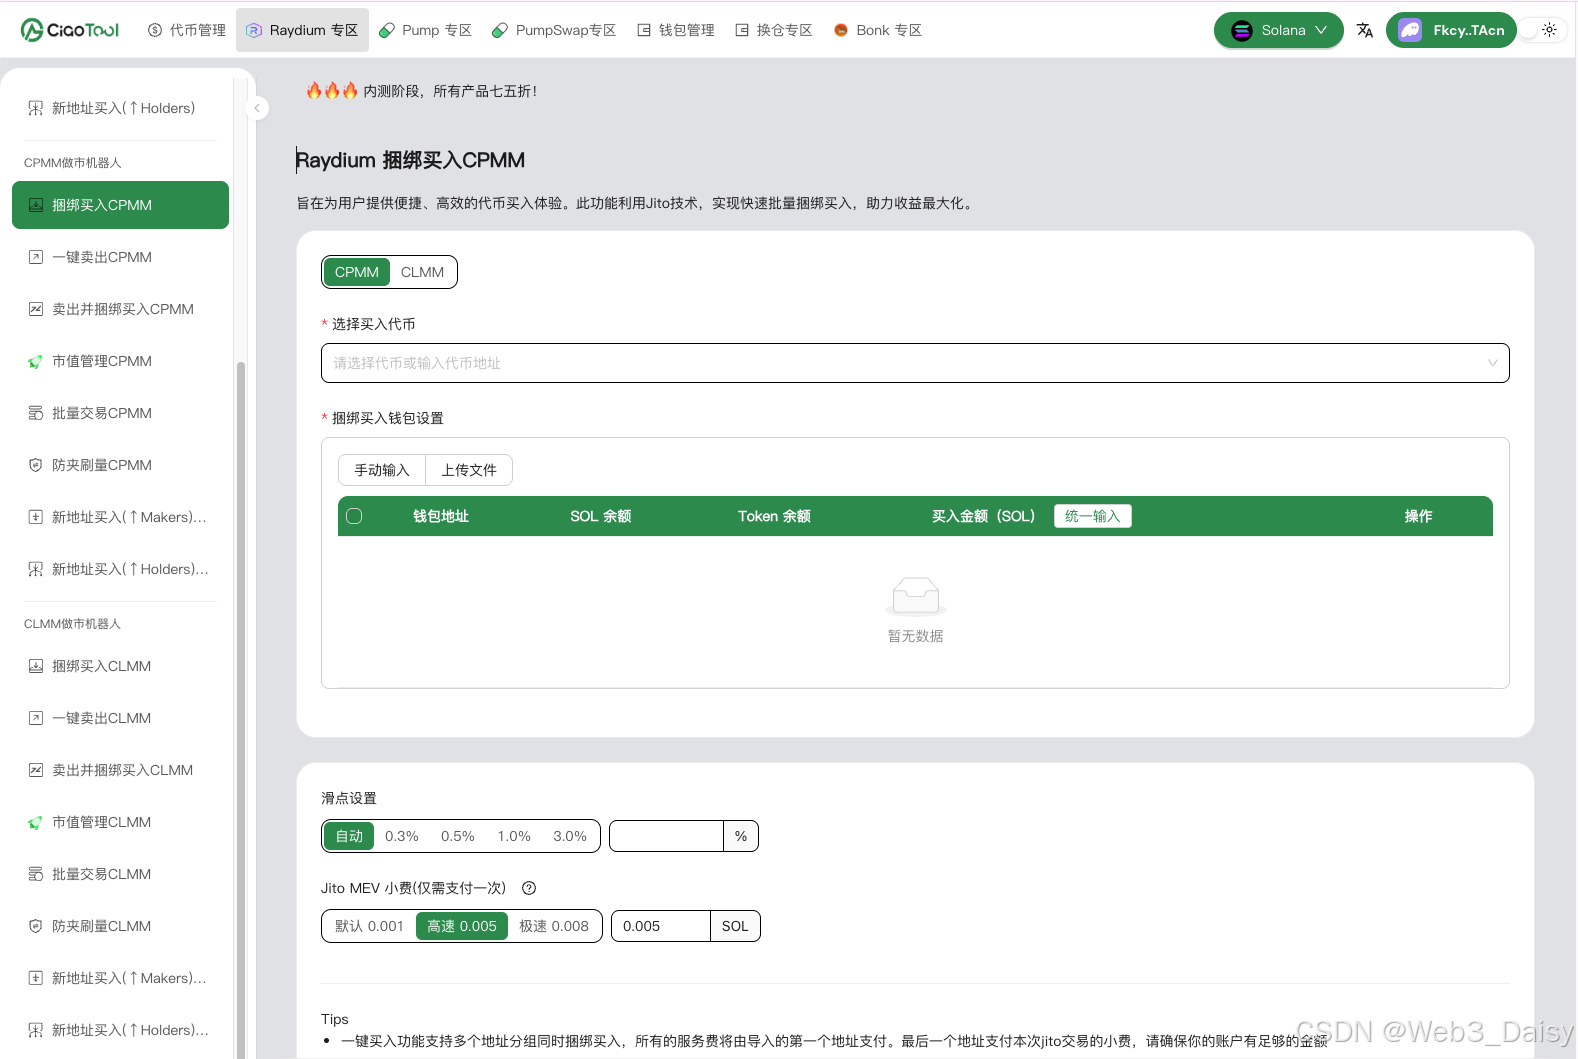Collapse the sidebar with the arrow button
This screenshot has width=1578, height=1059.
pyautogui.click(x=257, y=108)
